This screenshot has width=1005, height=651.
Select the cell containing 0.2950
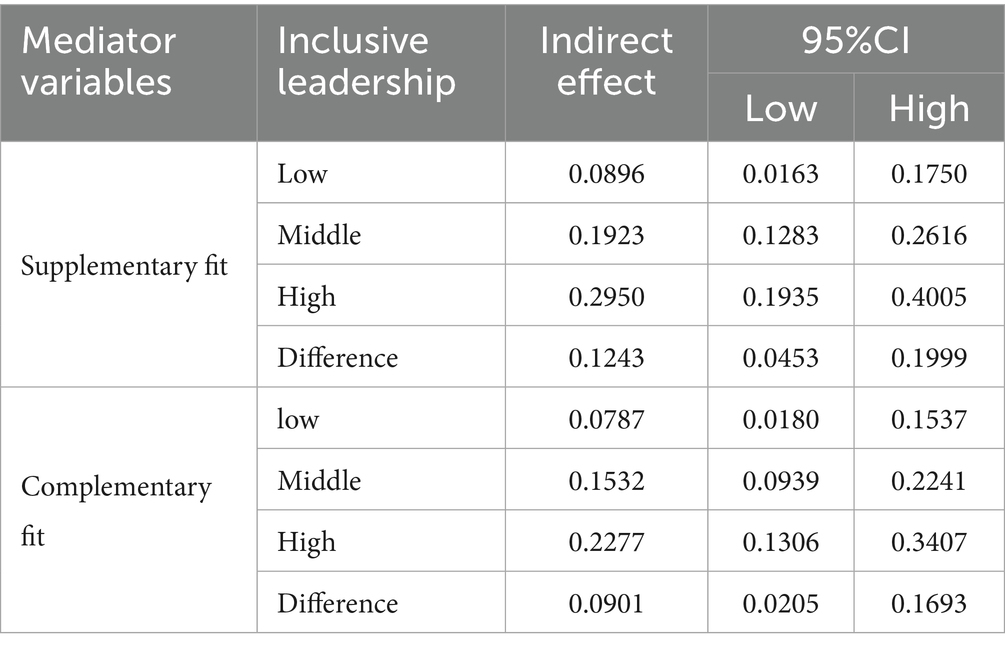pyautogui.click(x=606, y=295)
